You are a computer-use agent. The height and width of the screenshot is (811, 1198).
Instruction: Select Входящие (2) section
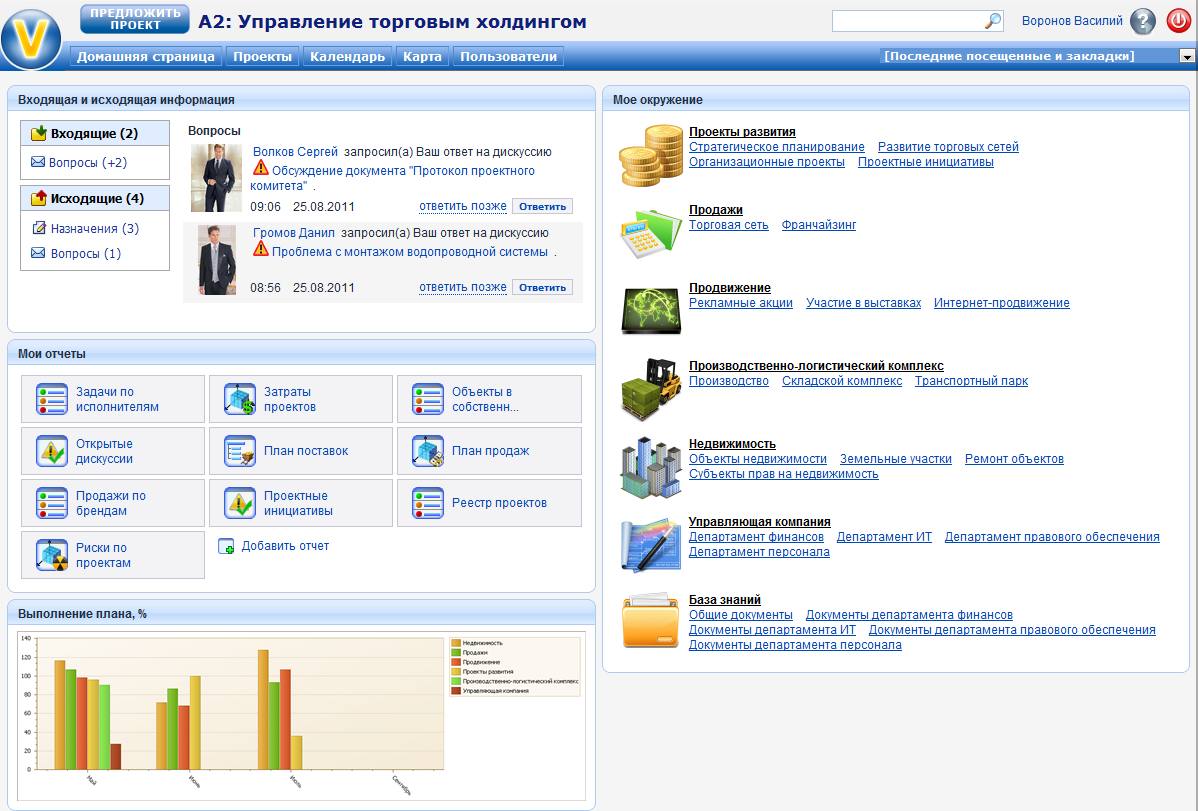coord(95,133)
